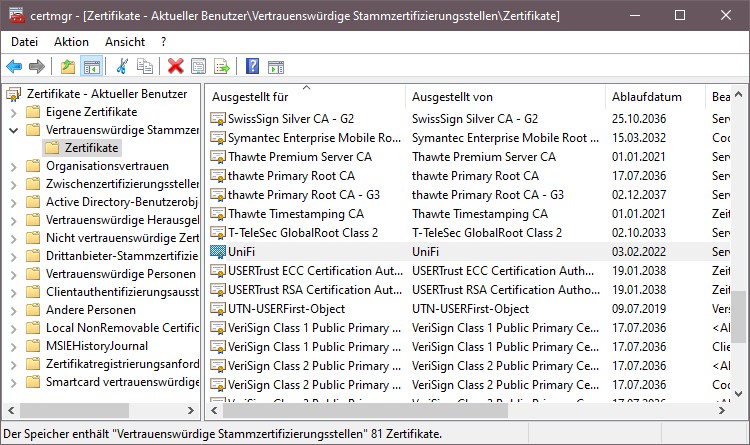Expand the Nicht vertrauenswürdige Zertifikate node
The height and width of the screenshot is (445, 750).
[13, 238]
